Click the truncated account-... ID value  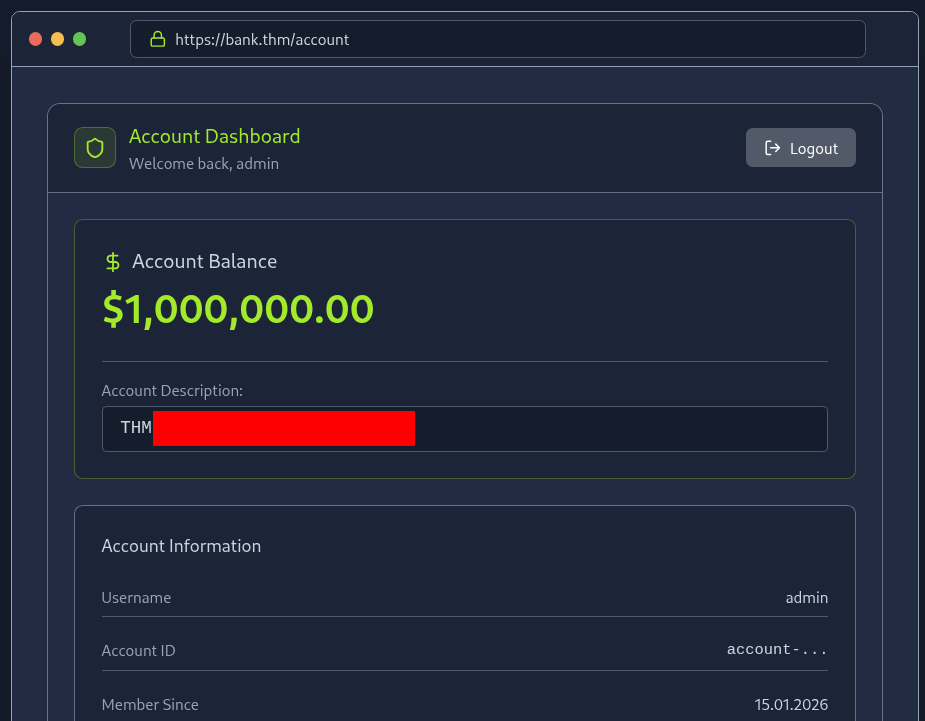point(777,650)
